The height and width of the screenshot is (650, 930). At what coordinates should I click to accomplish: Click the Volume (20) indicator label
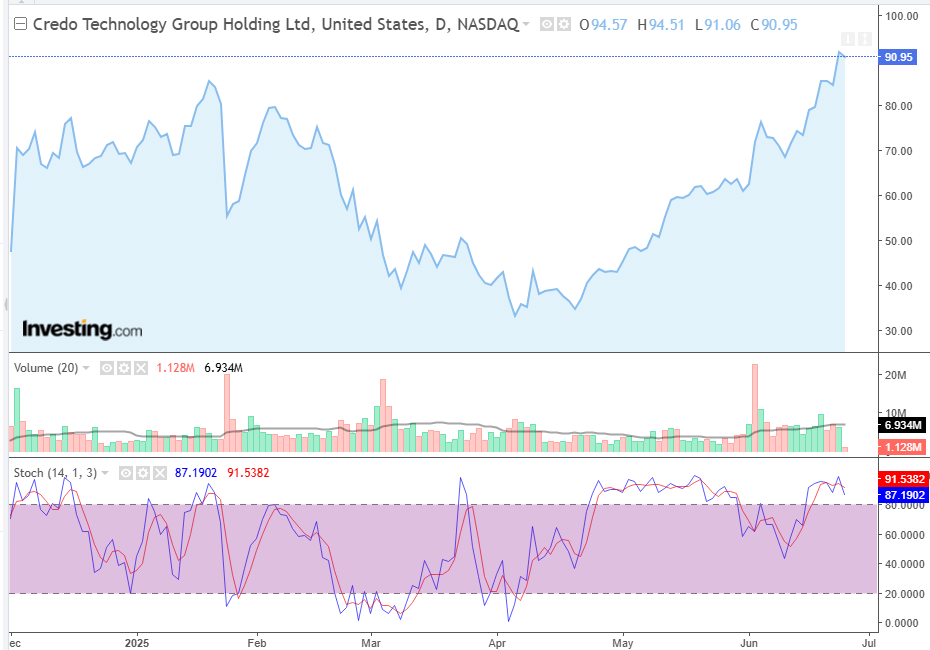pyautogui.click(x=46, y=368)
